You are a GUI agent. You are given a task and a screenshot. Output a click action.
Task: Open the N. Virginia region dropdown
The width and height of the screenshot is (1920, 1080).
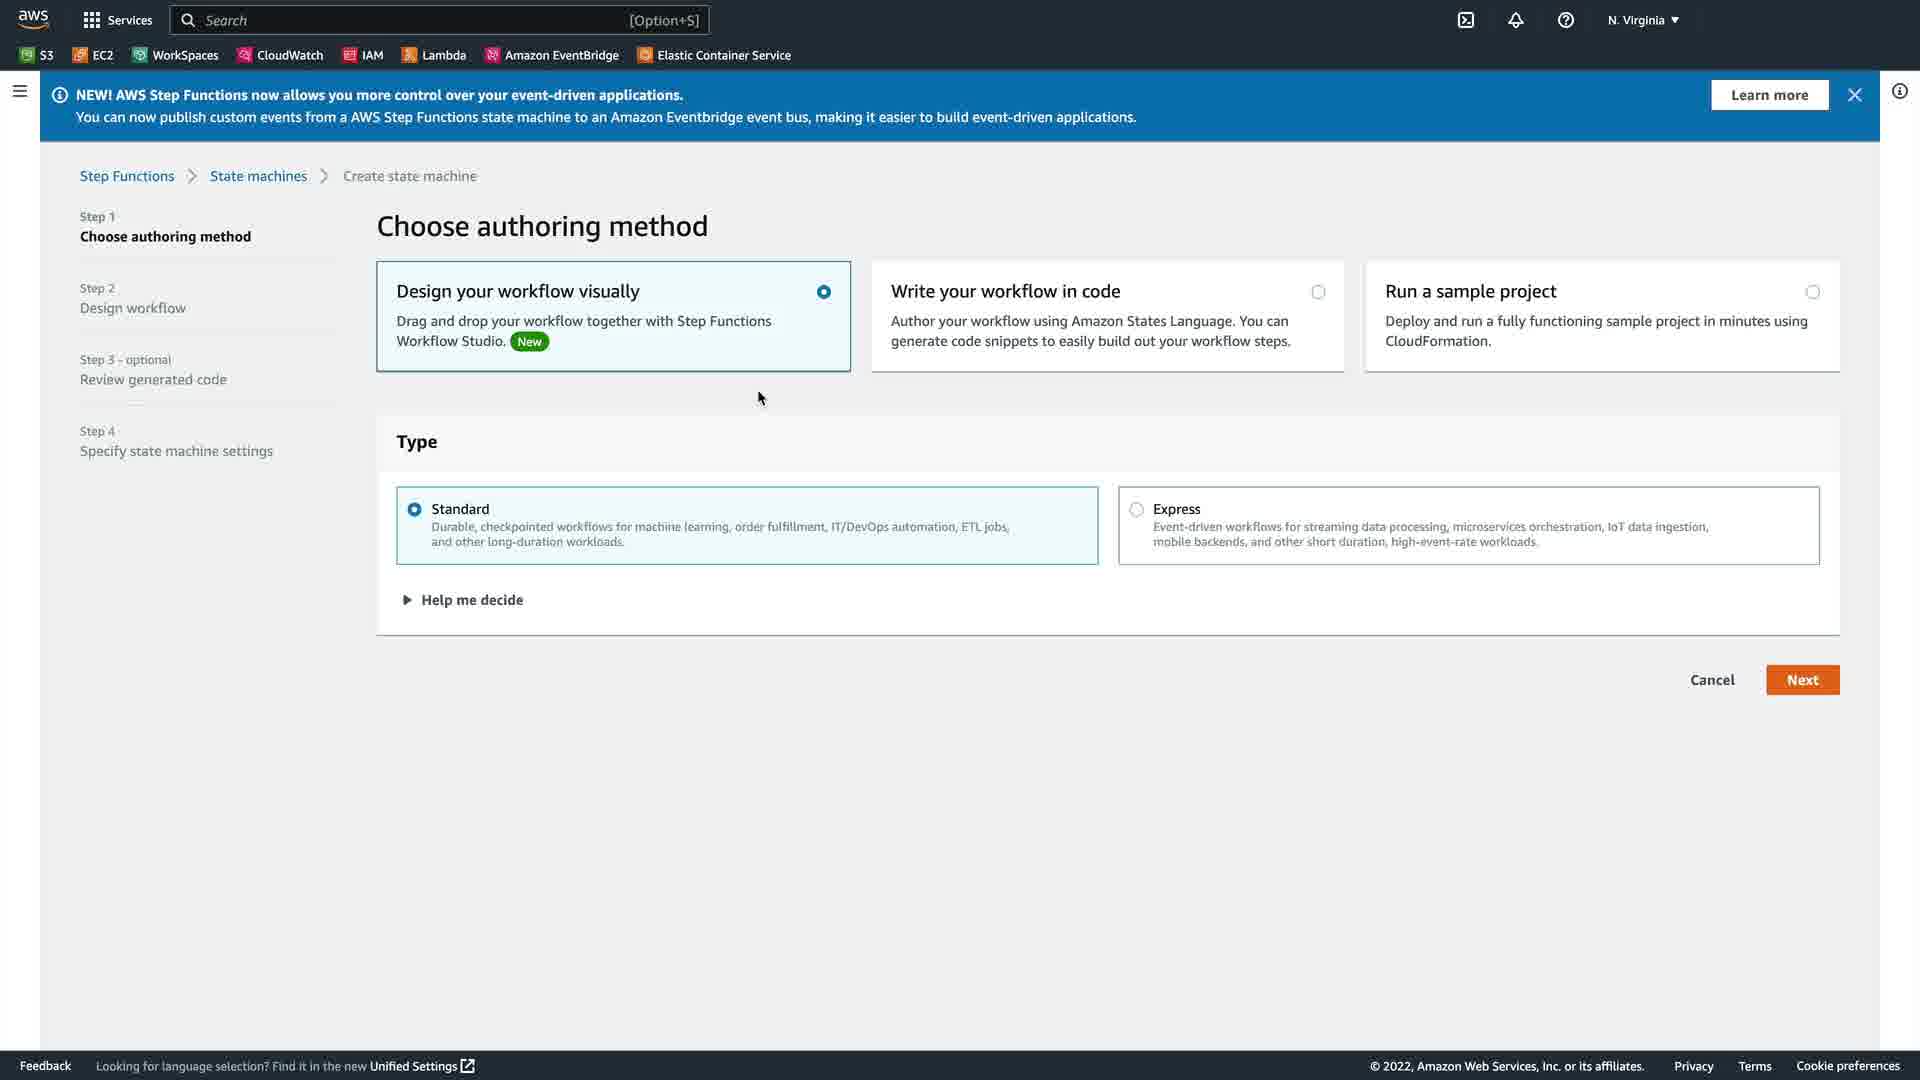coord(1643,20)
